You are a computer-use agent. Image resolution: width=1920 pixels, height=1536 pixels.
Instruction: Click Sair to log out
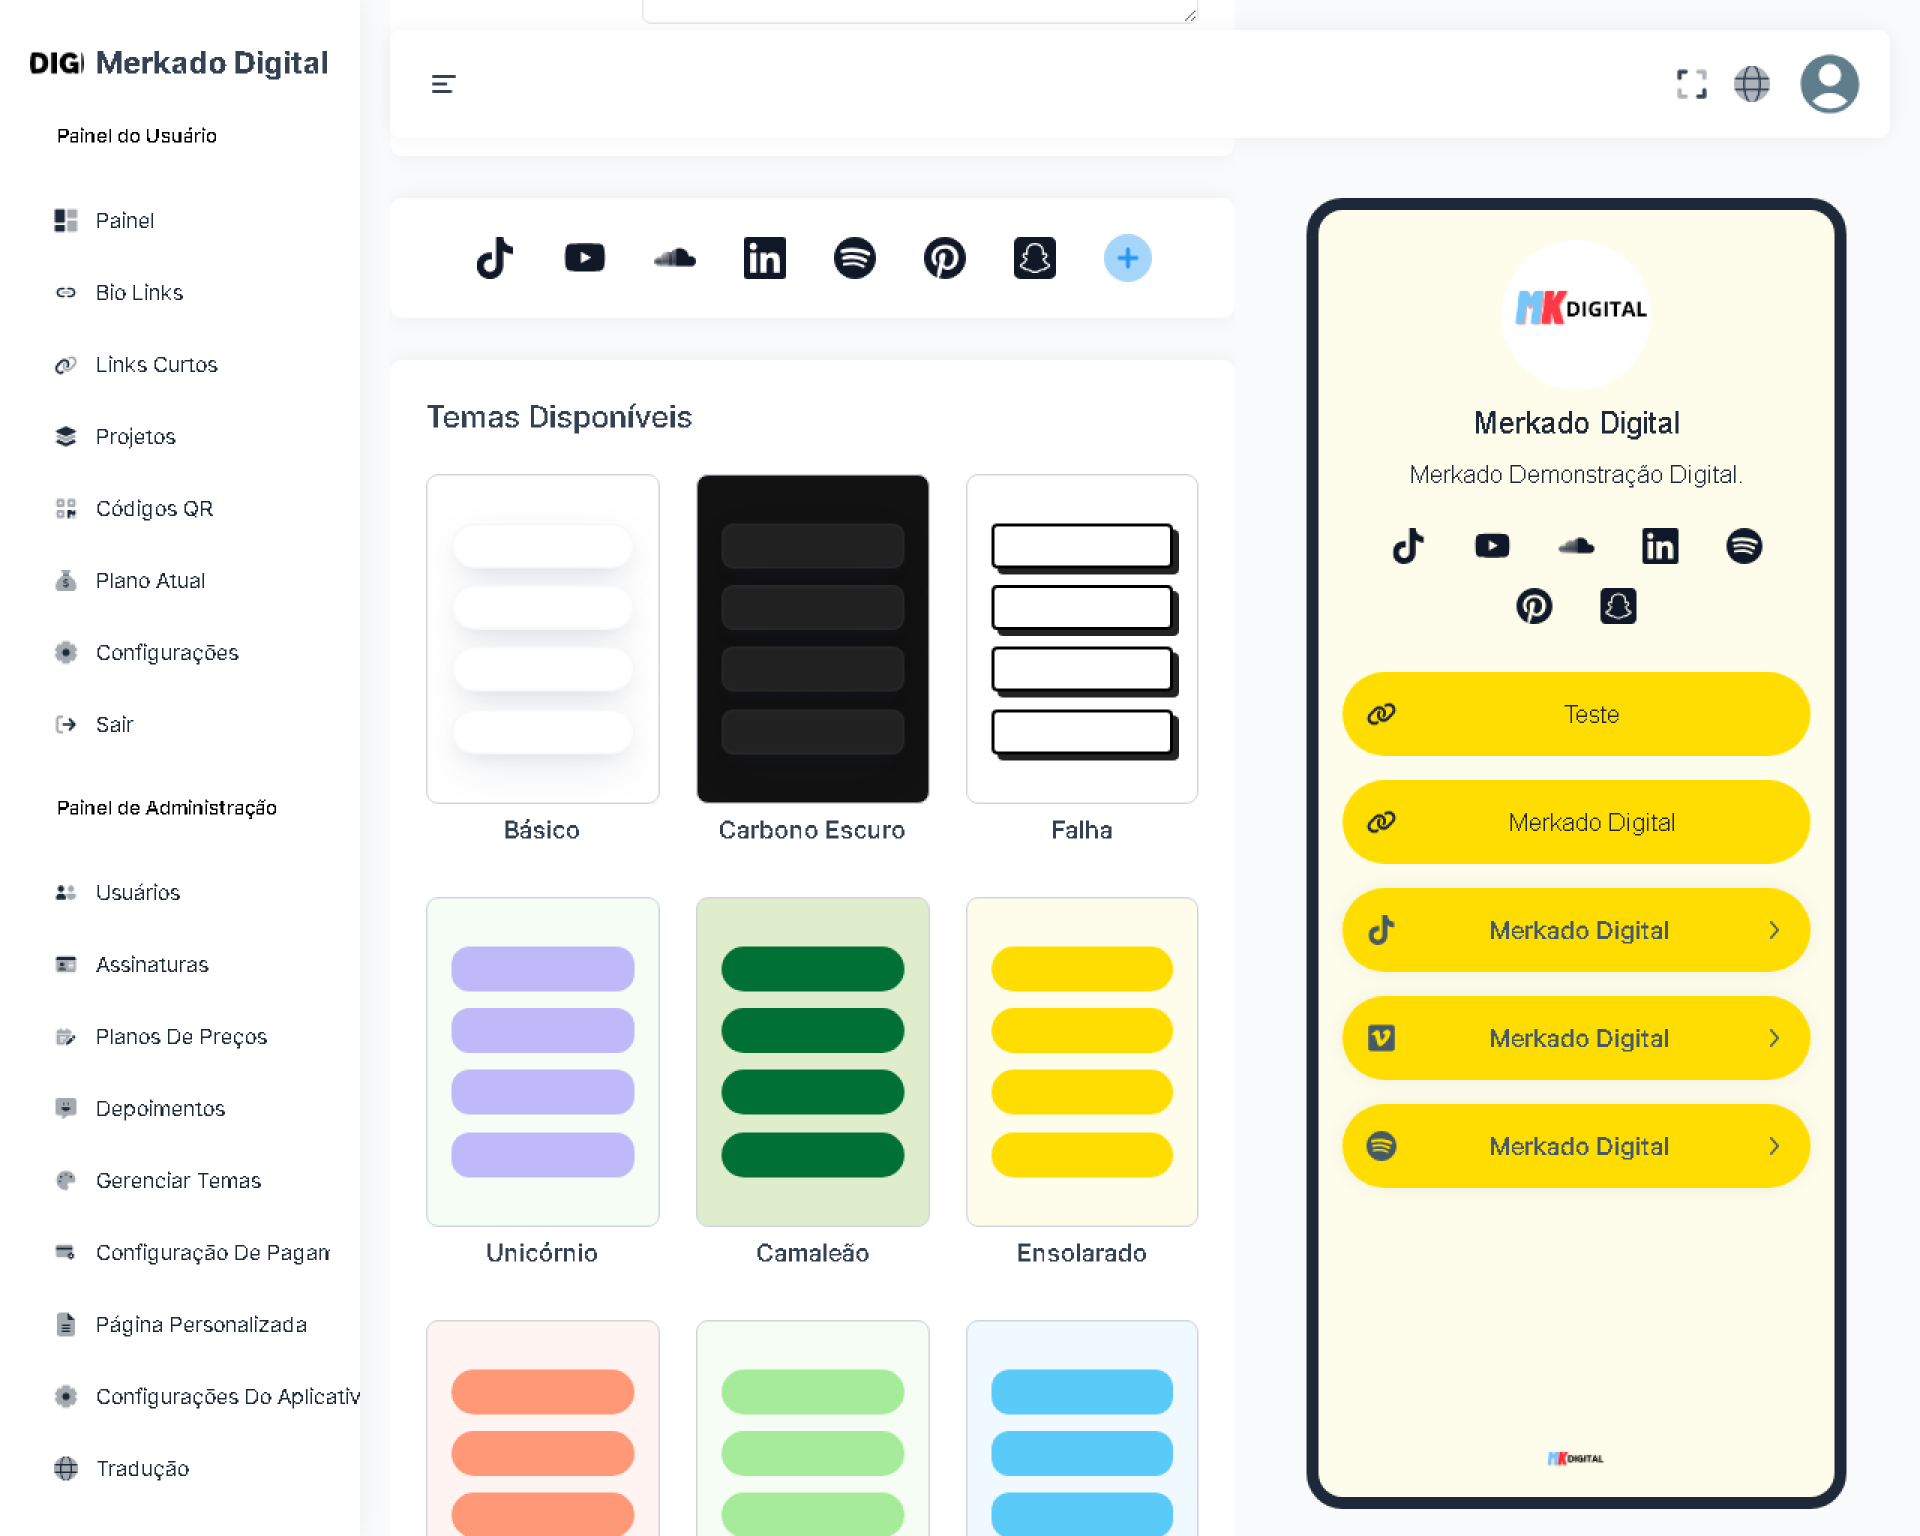tap(114, 725)
